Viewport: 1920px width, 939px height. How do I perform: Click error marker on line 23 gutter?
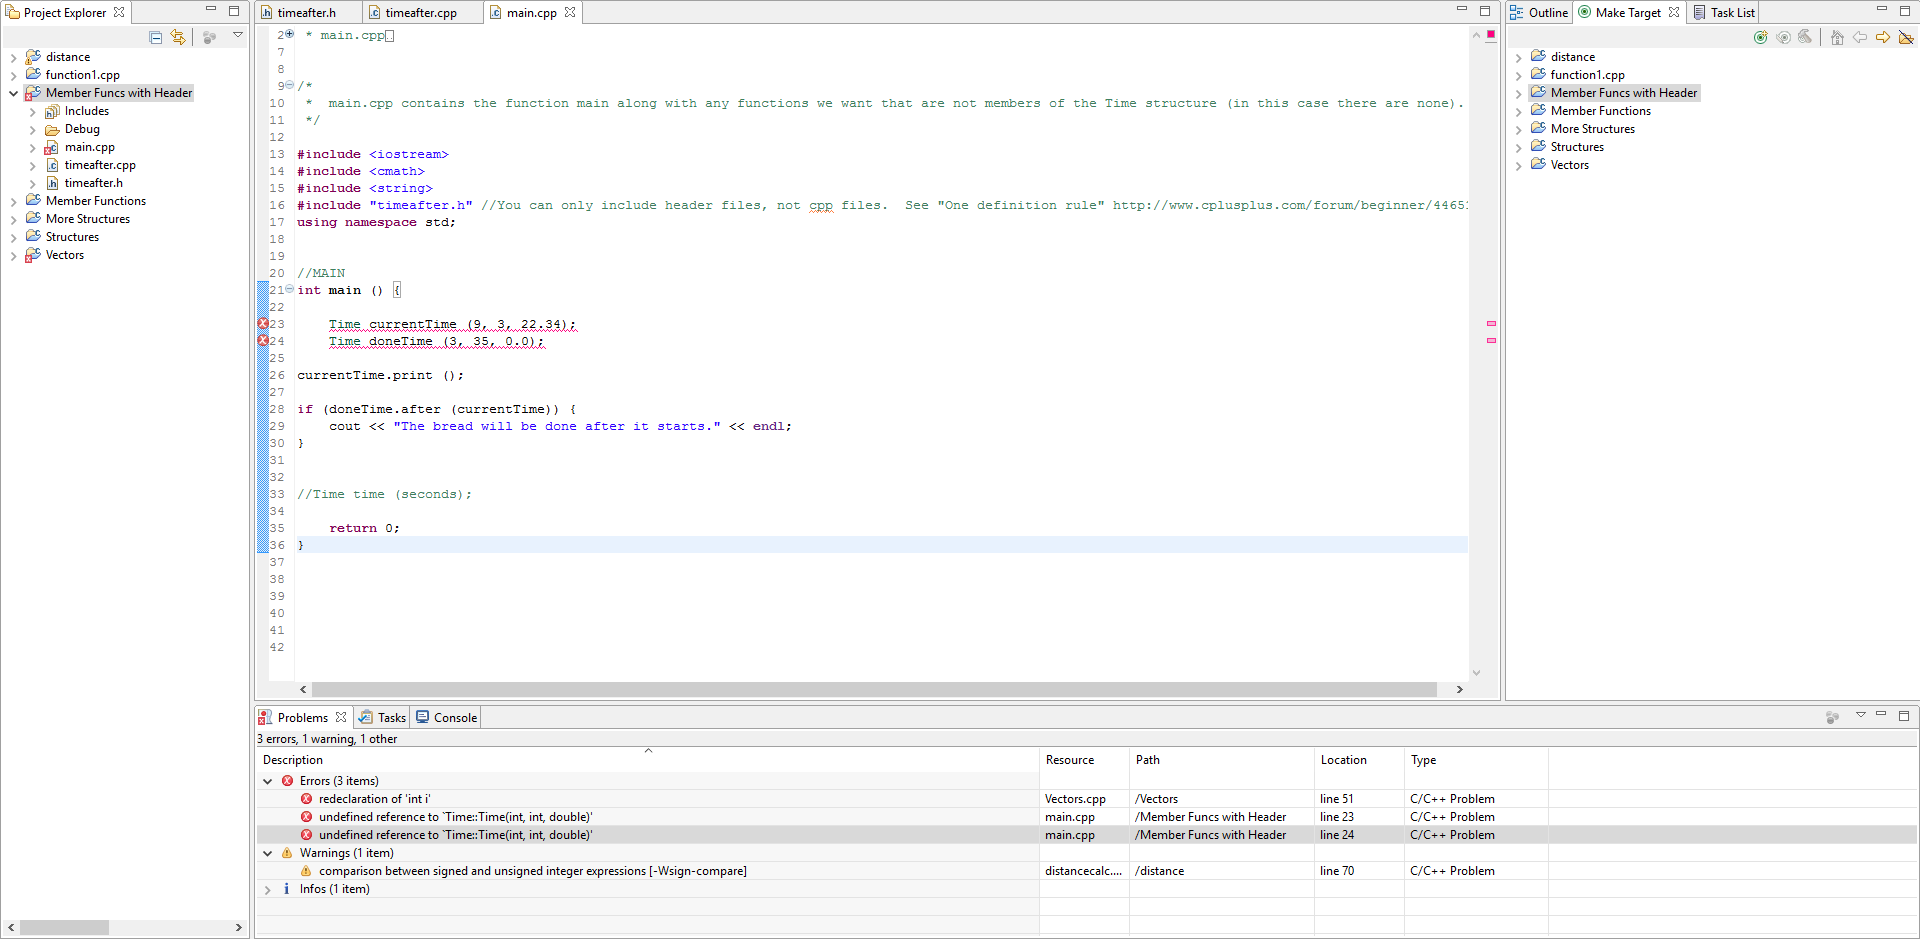click(263, 324)
